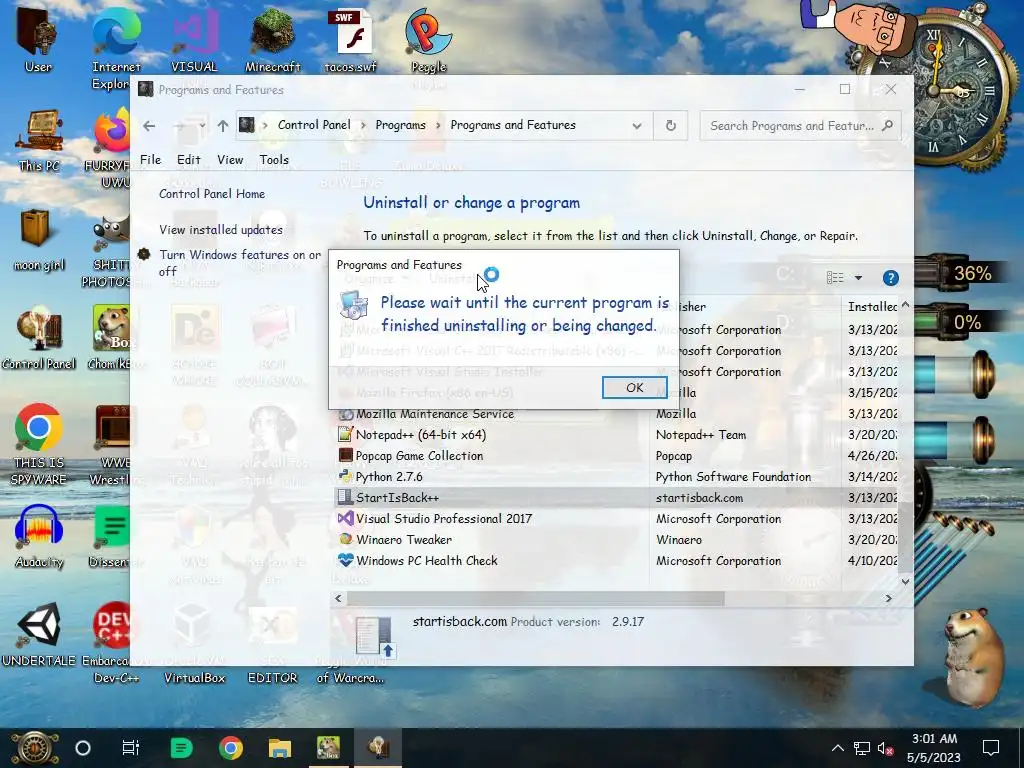Screen dimensions: 1024x768
Task: Open Control Panel Home link
Action: pos(212,194)
